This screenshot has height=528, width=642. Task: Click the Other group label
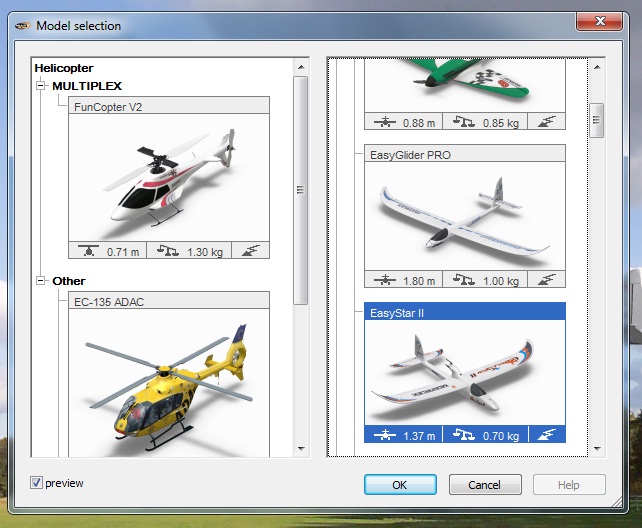pyautogui.click(x=69, y=281)
